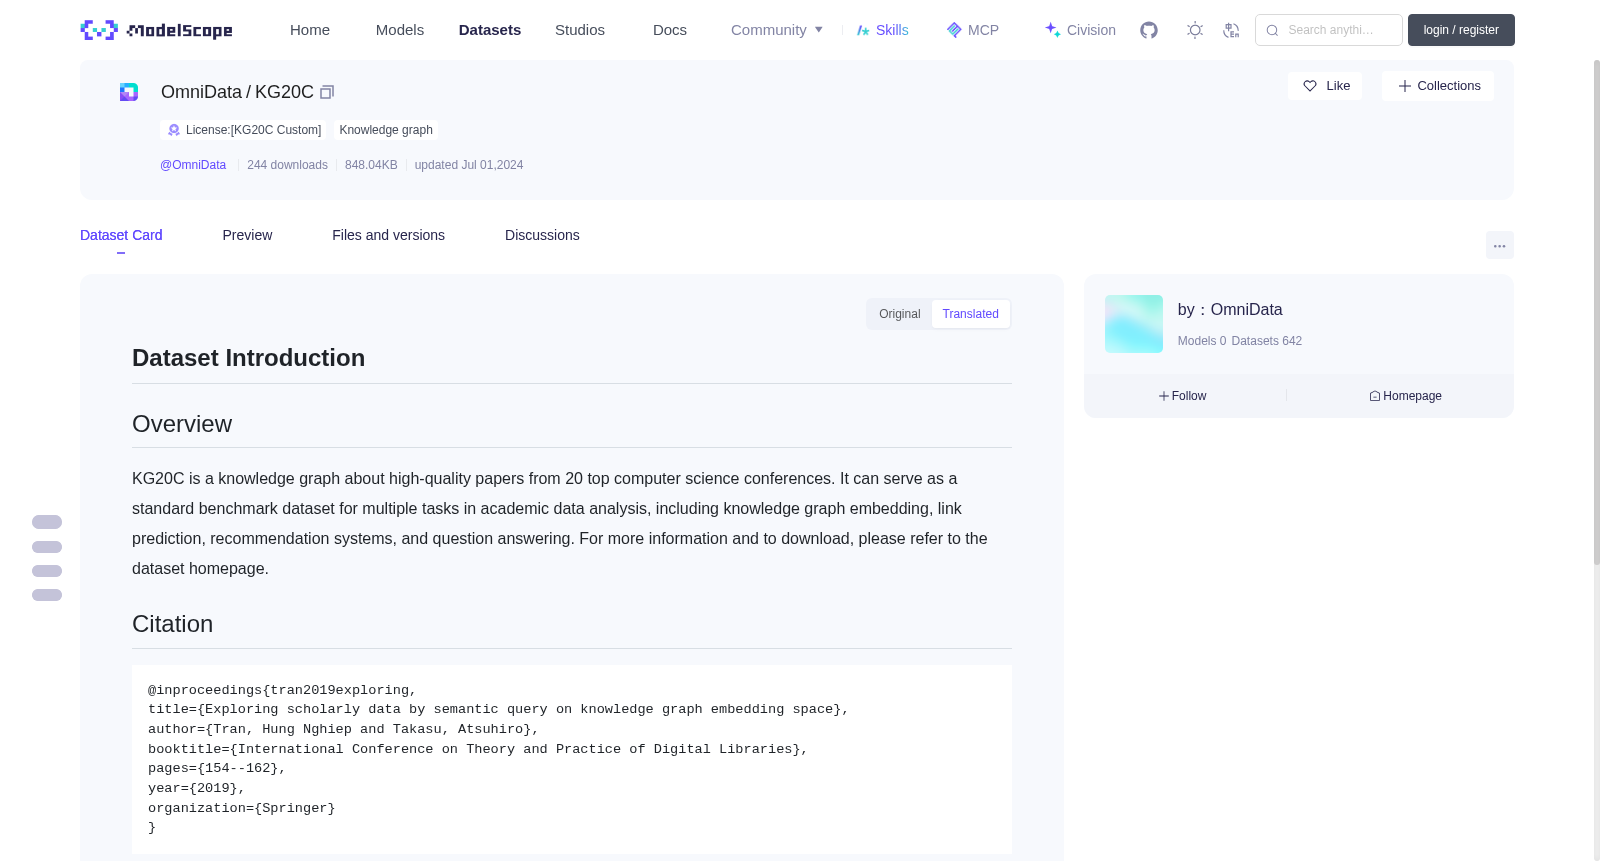This screenshot has width=1600, height=861.
Task: Open the by: OmniData owner name
Action: click(x=1230, y=310)
